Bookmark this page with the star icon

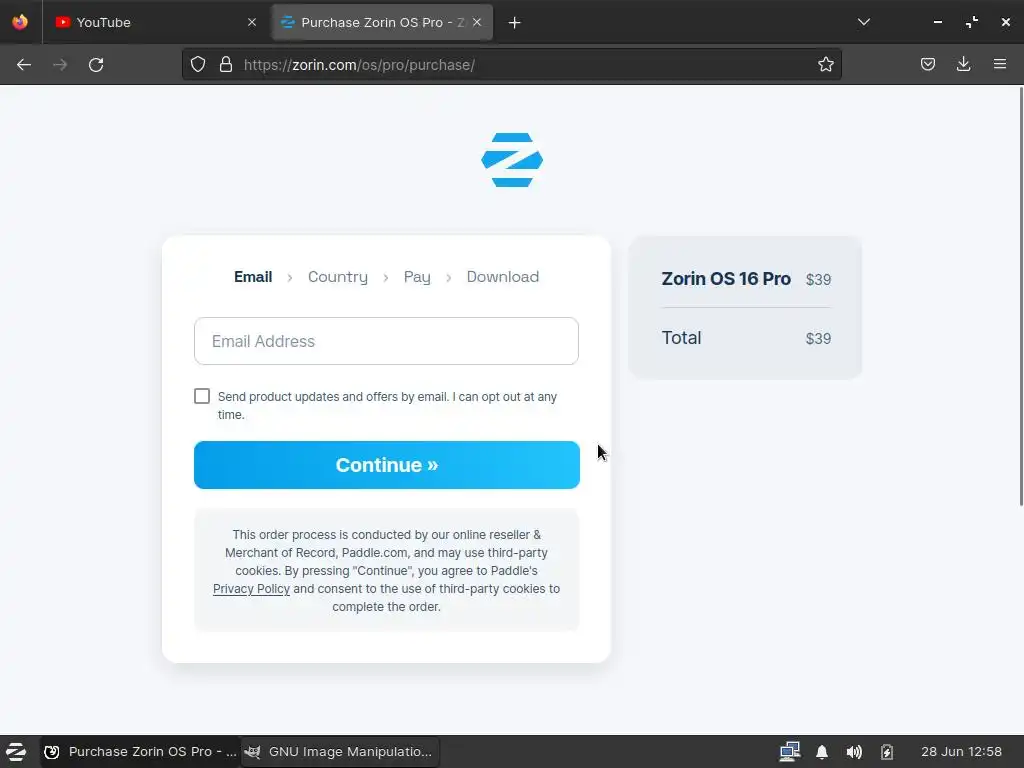[x=825, y=64]
